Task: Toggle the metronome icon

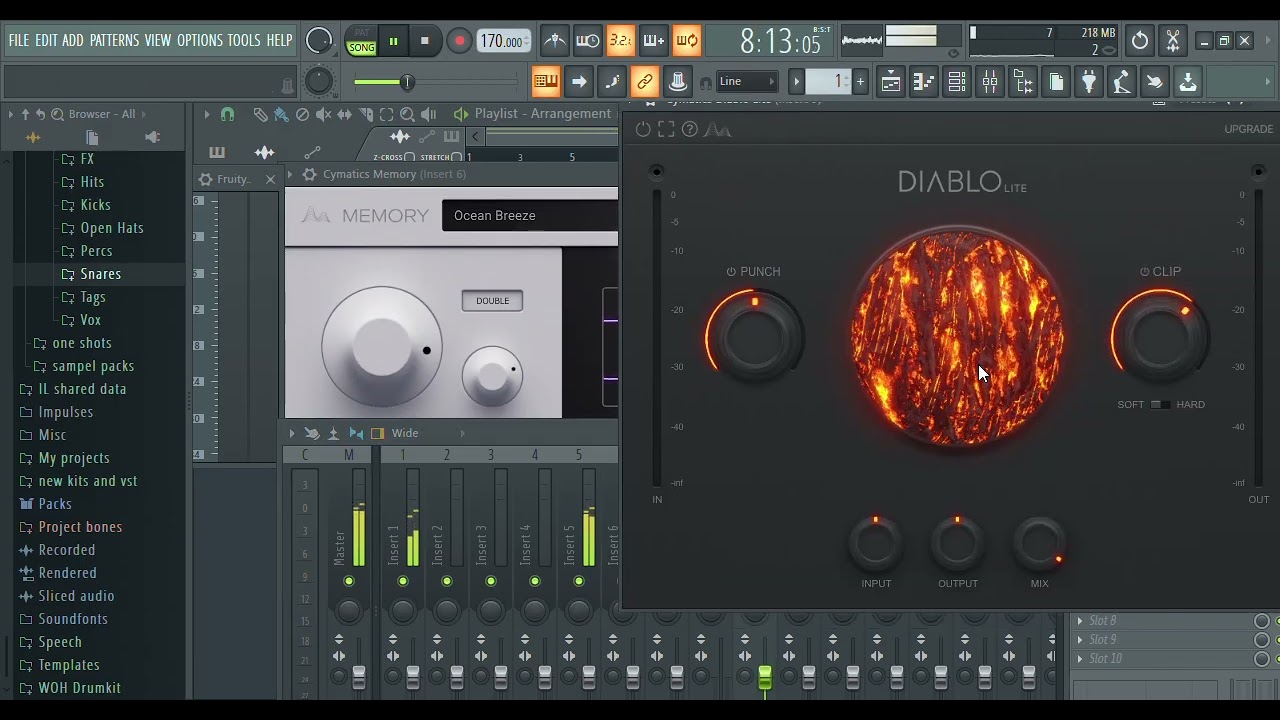Action: click(555, 40)
